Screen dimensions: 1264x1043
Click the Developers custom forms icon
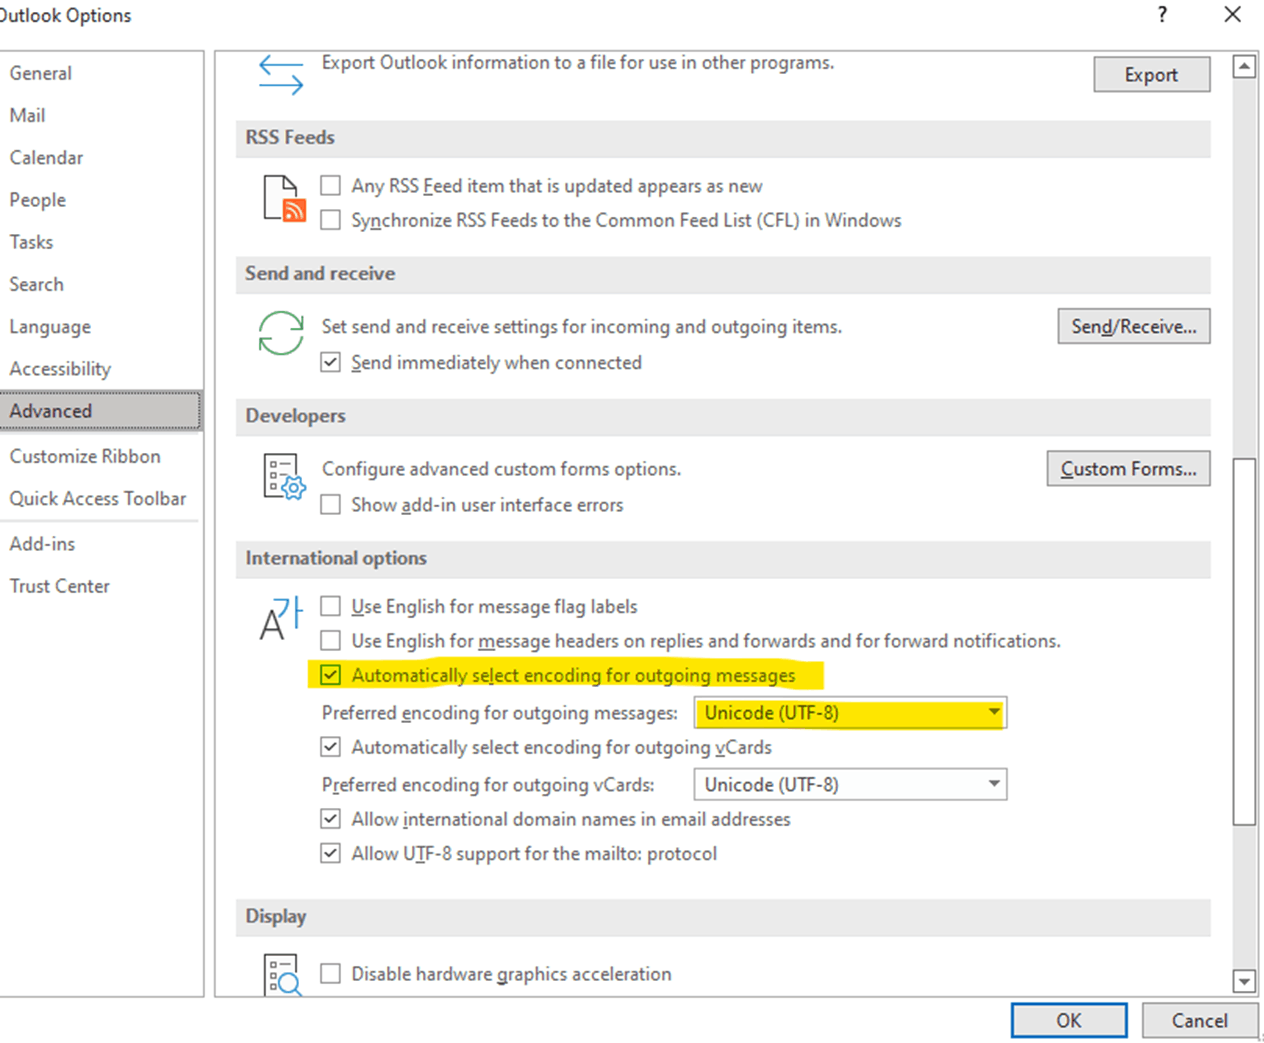pos(284,476)
